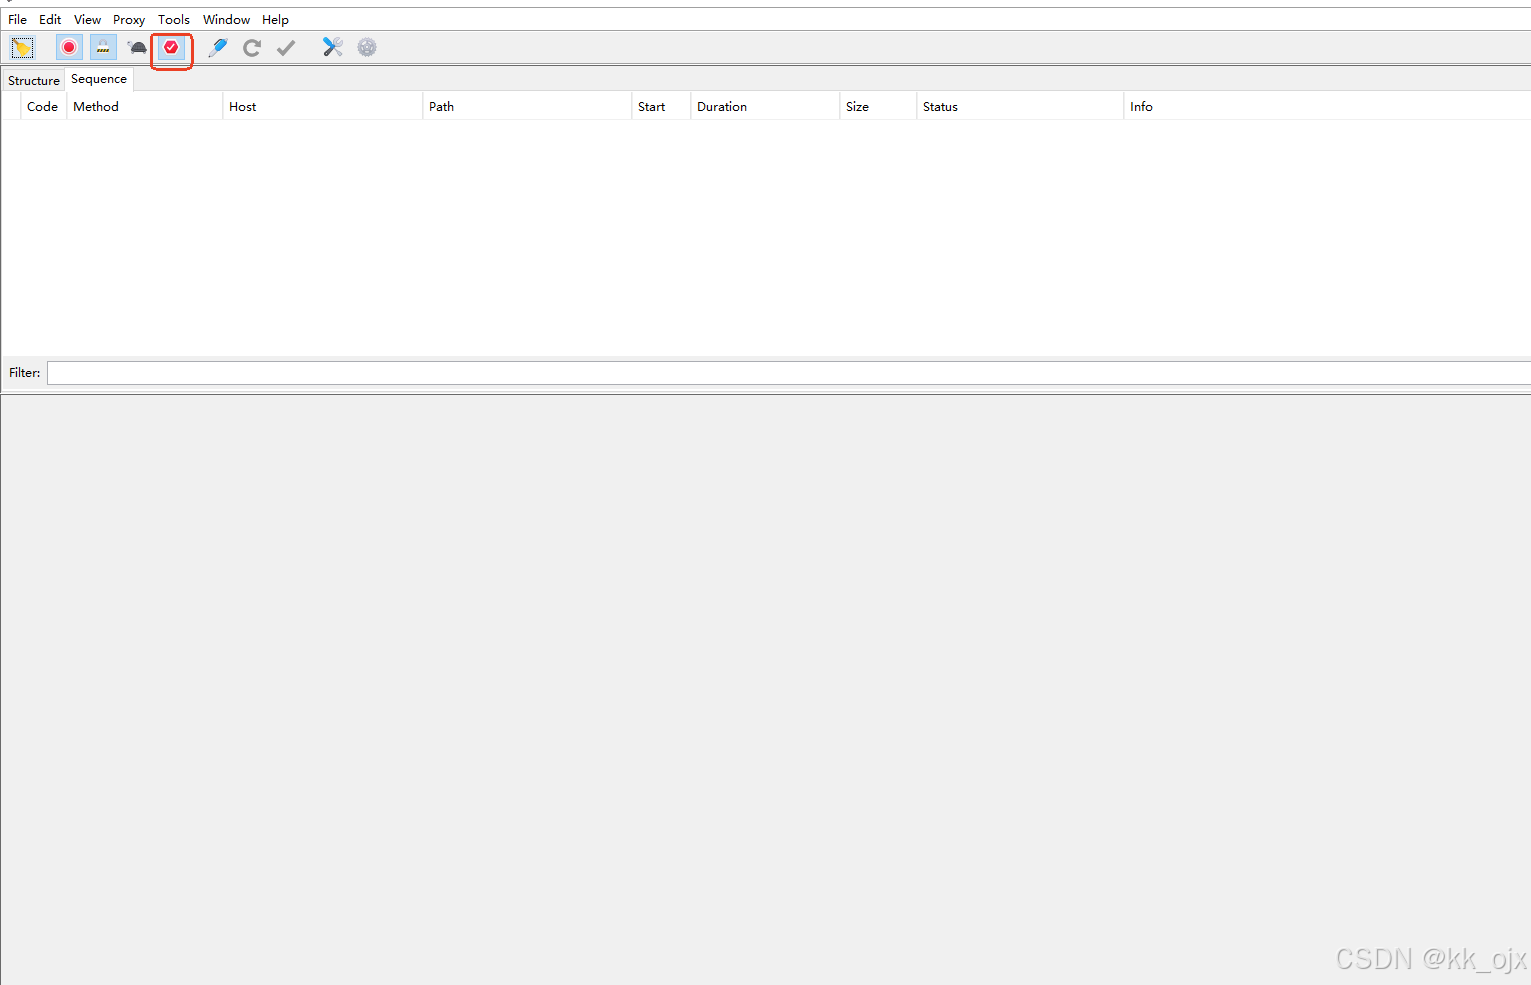
Task: Open the Proxy menu
Action: (129, 19)
